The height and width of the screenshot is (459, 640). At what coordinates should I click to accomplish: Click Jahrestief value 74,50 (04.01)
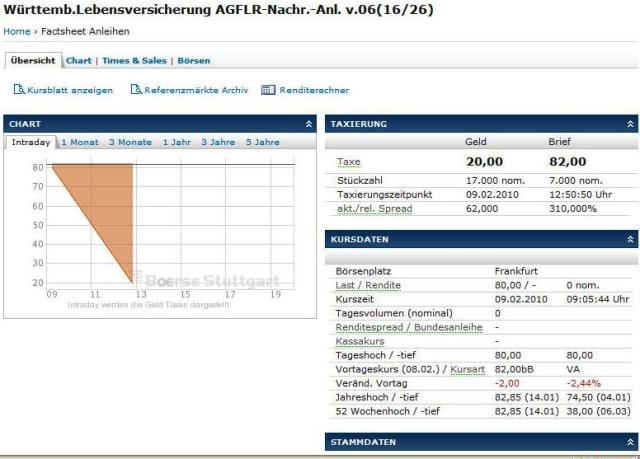[x=598, y=397]
